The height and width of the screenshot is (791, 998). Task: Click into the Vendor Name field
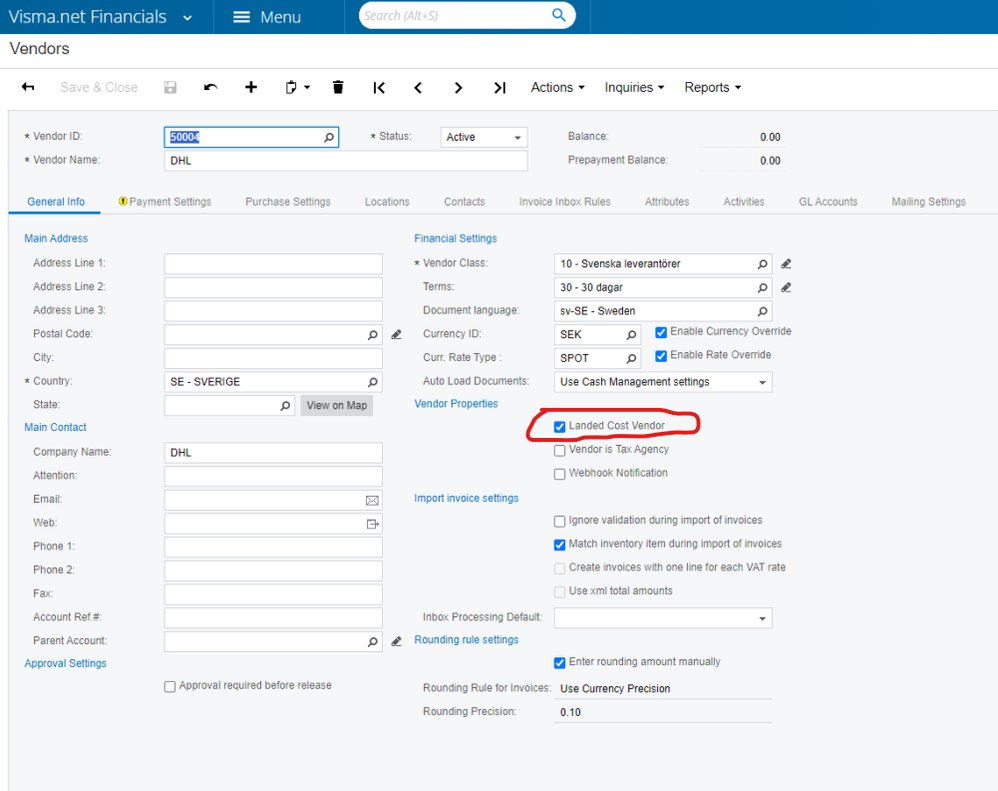click(x=346, y=161)
